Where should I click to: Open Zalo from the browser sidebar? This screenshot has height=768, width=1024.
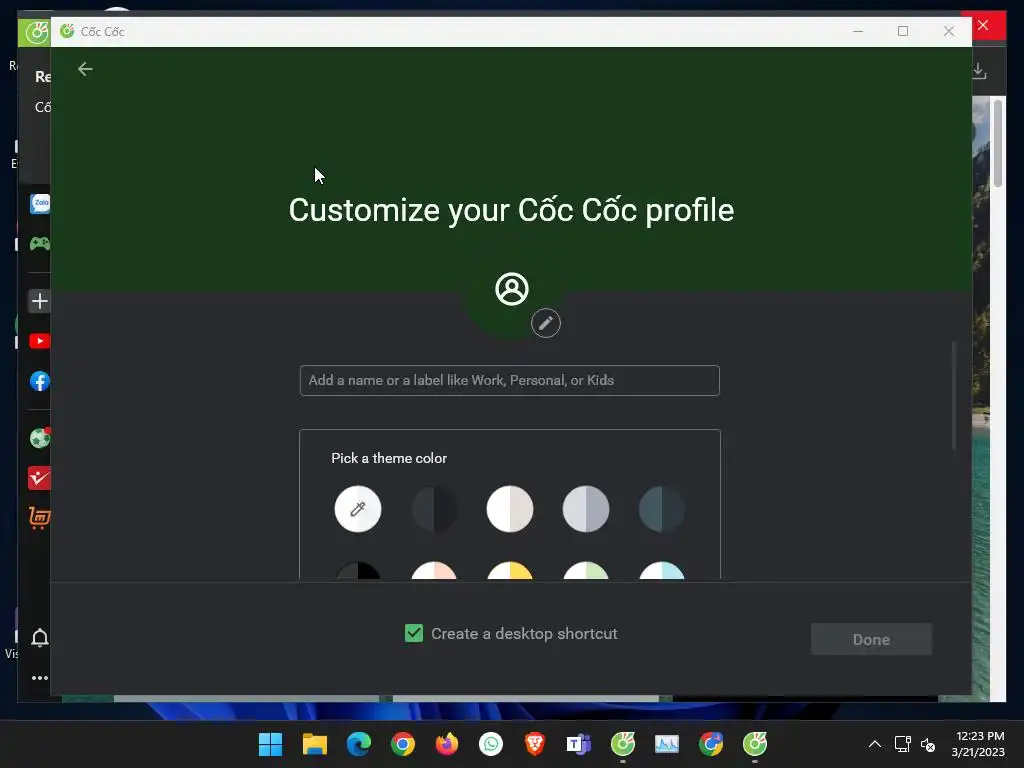[40, 204]
